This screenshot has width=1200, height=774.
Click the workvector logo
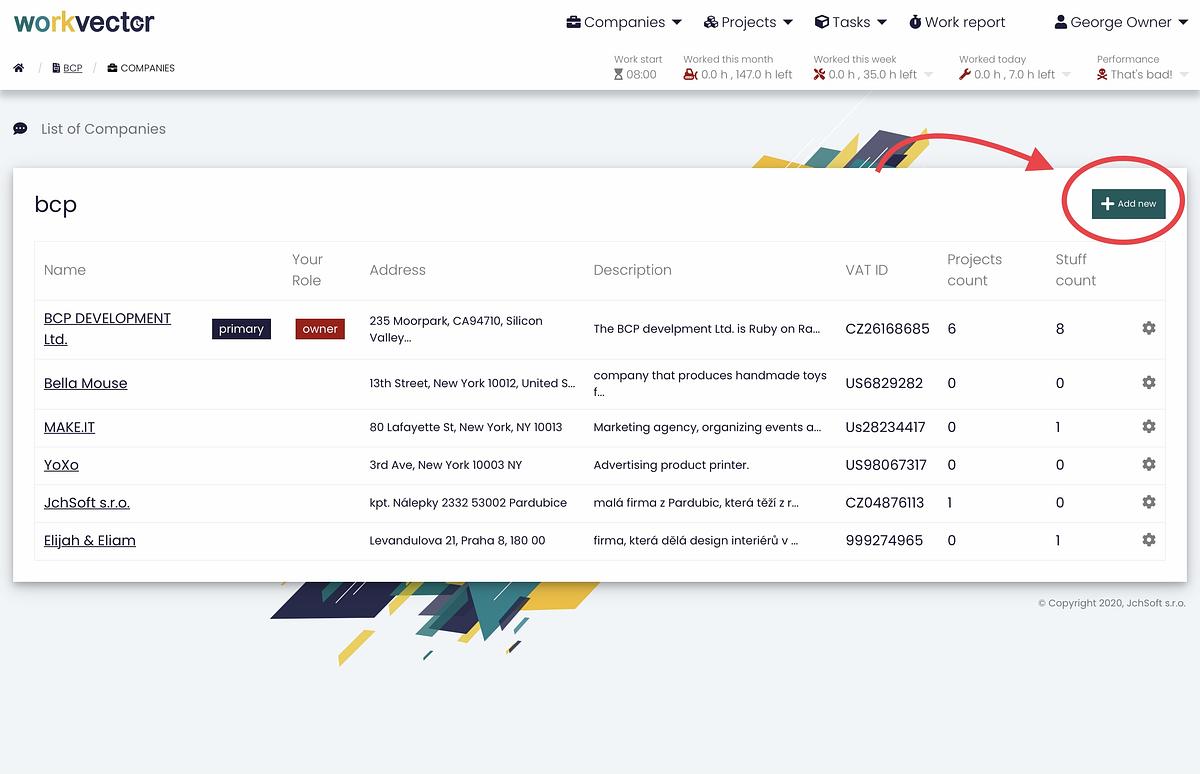click(x=85, y=21)
